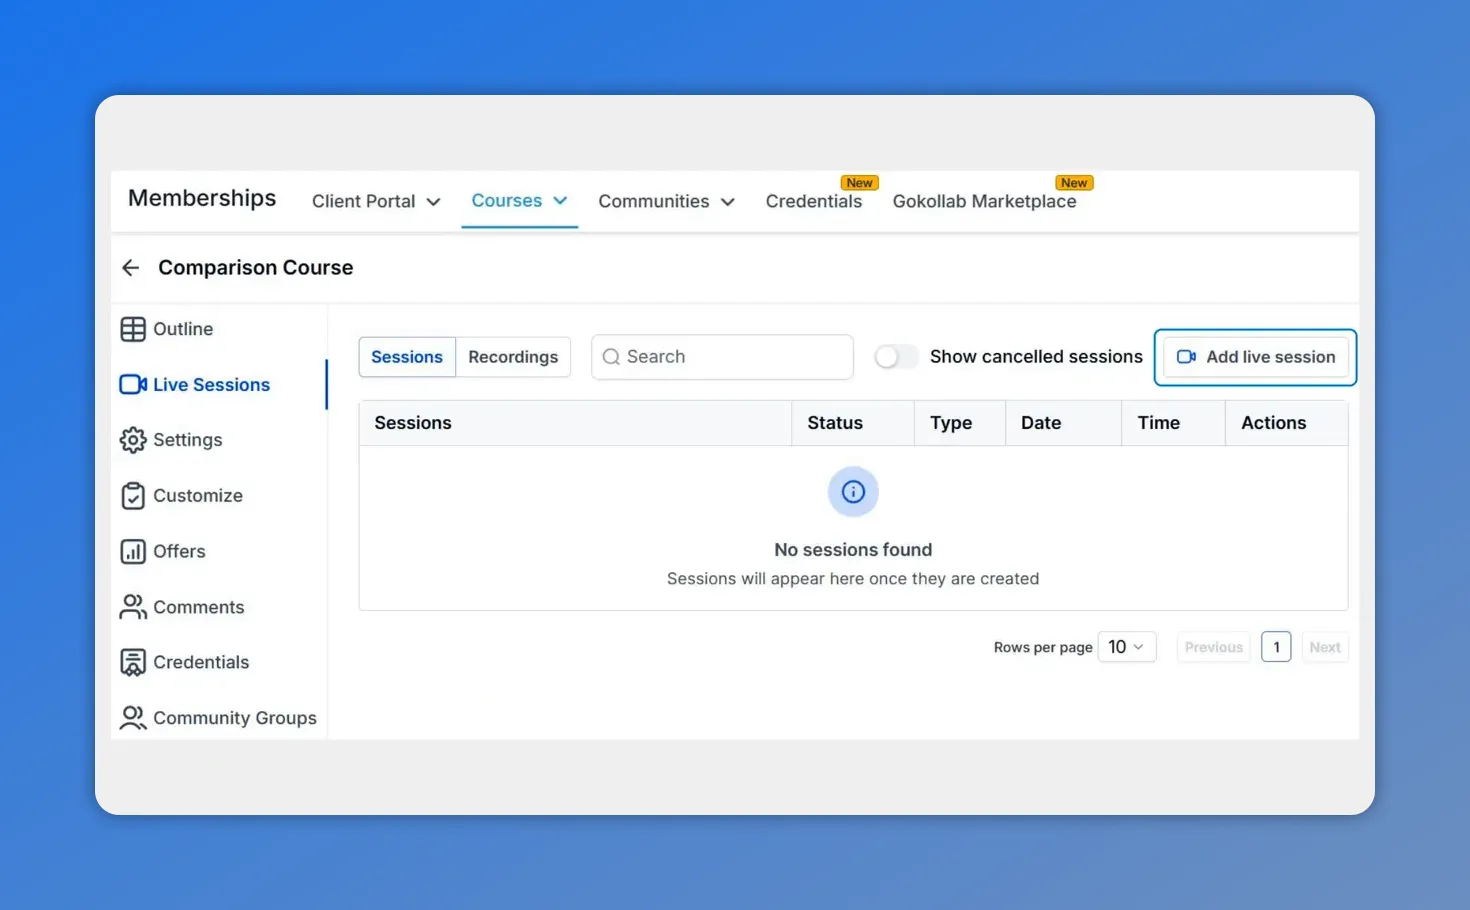Viewport: 1470px width, 910px height.
Task: Enable Show cancelled sessions
Action: 896,356
